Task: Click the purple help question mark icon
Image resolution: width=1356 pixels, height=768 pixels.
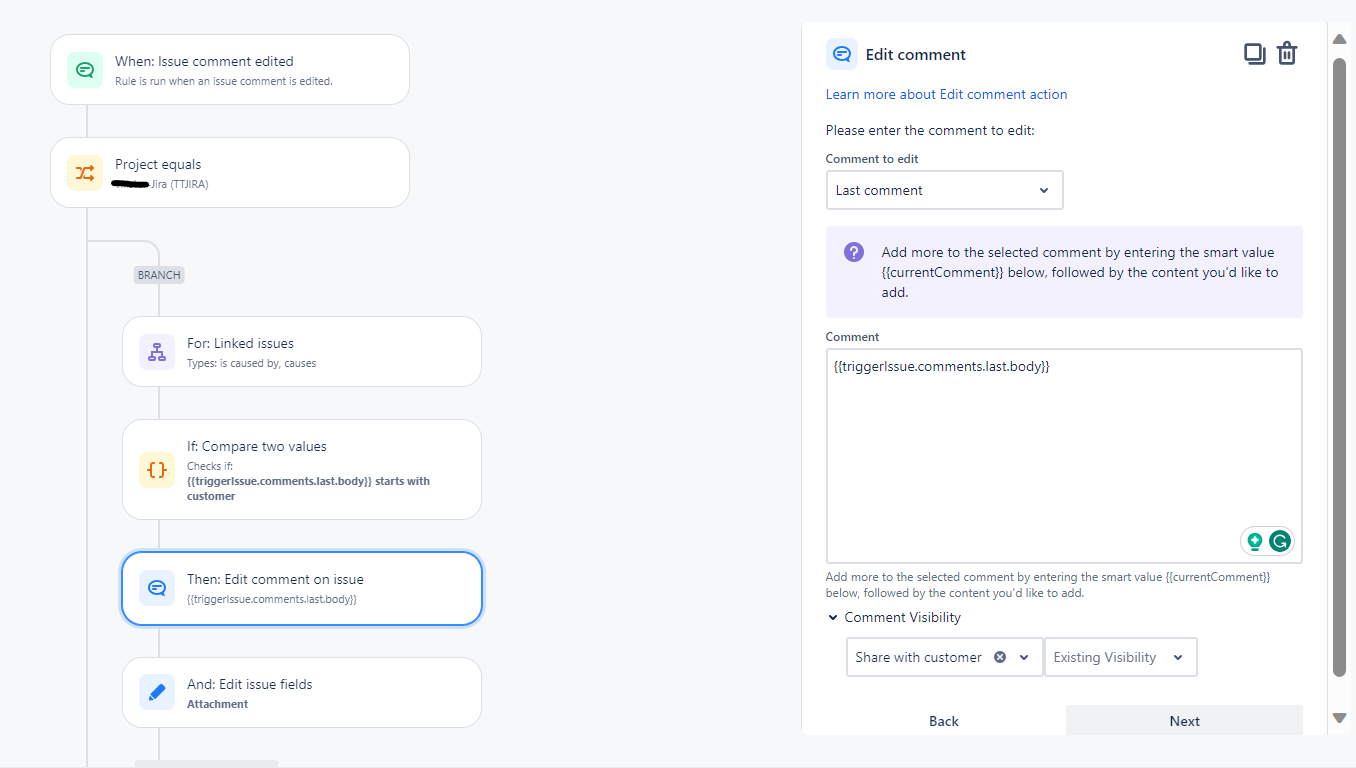Action: coord(854,252)
